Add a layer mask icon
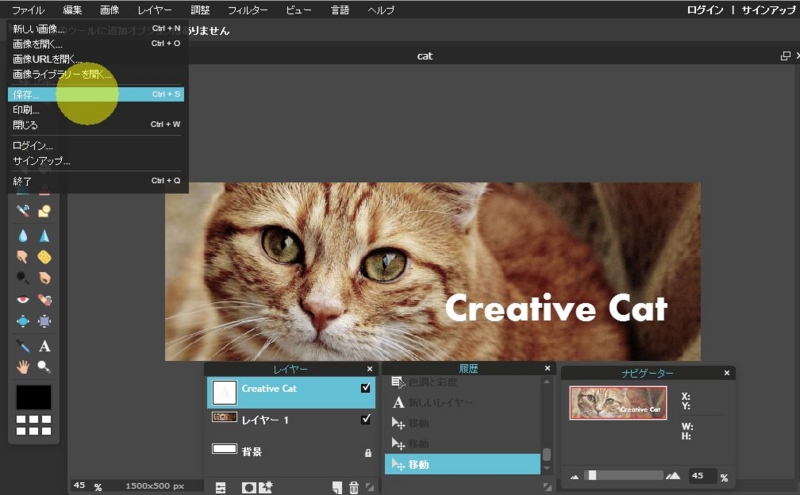 249,488
